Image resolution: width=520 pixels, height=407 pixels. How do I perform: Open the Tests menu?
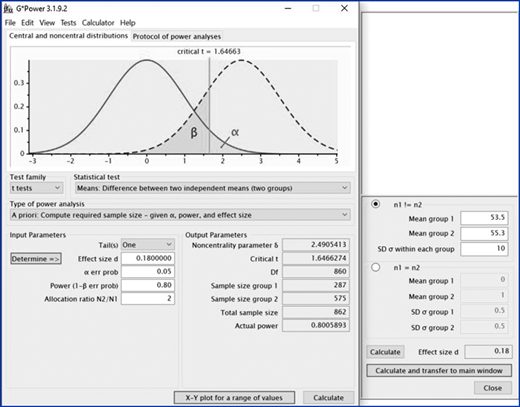pyautogui.click(x=68, y=23)
